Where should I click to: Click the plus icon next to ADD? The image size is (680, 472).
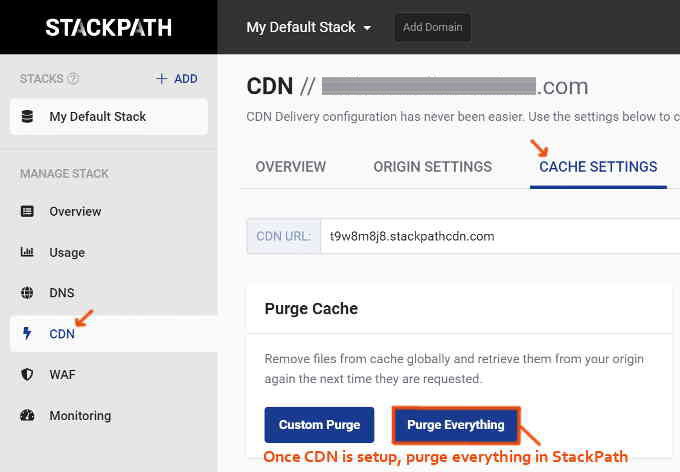point(161,79)
